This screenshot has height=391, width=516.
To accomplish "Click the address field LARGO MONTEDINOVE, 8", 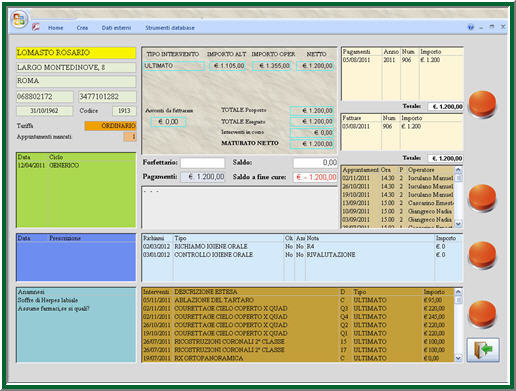I will tap(76, 67).
